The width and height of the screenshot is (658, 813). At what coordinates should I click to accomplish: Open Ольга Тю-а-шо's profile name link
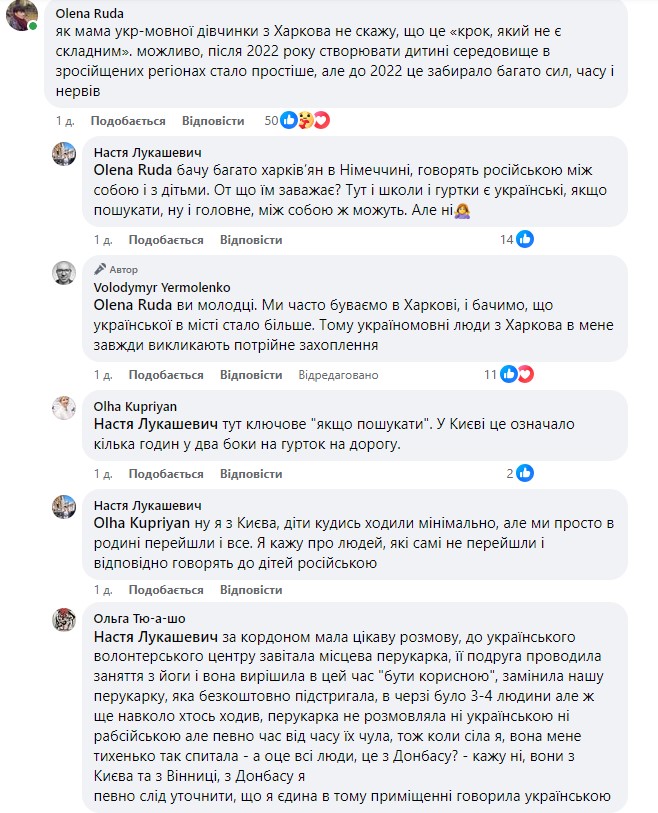click(139, 618)
